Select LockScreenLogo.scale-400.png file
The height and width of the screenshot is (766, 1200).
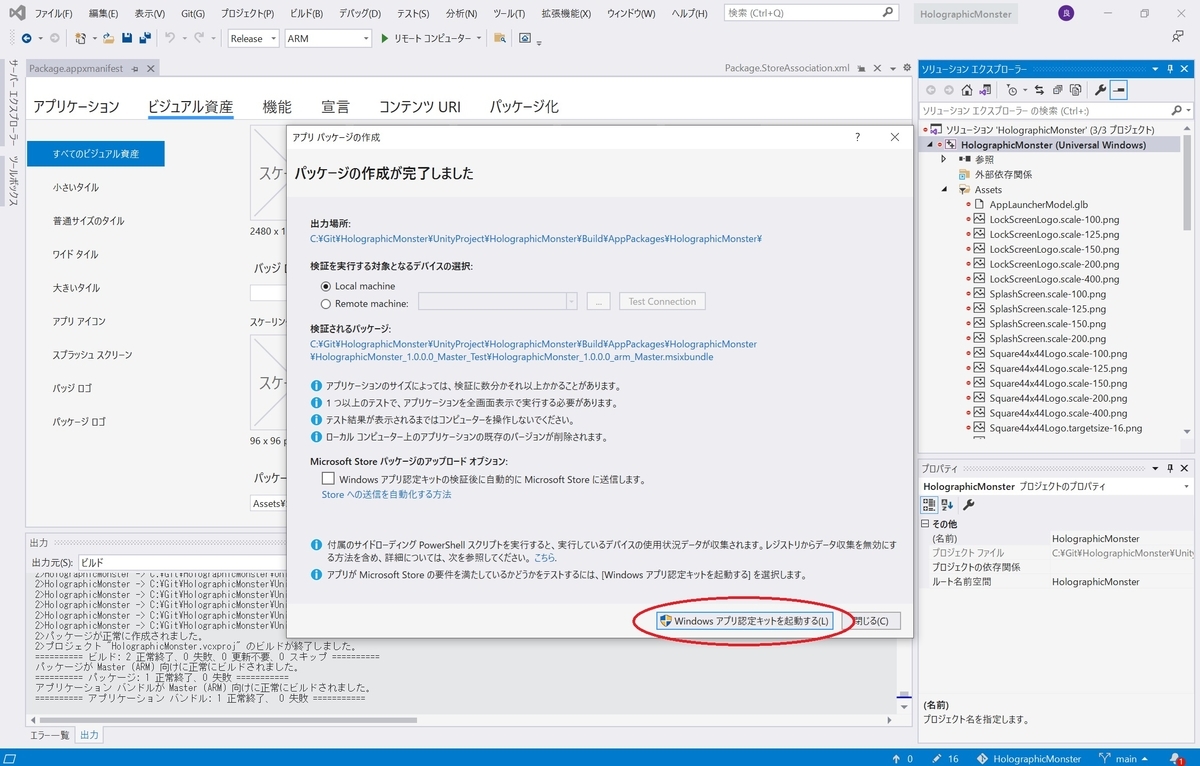pyautogui.click(x=1053, y=279)
